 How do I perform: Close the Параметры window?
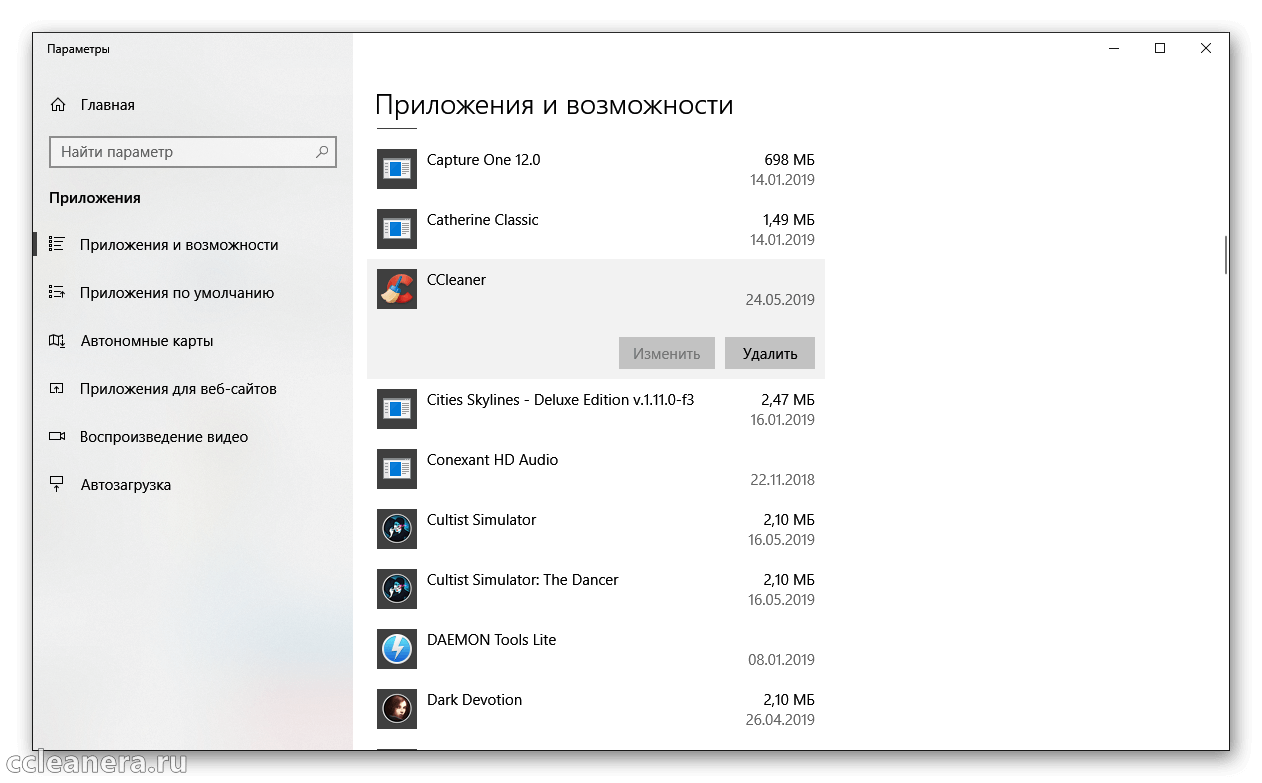pos(1206,48)
